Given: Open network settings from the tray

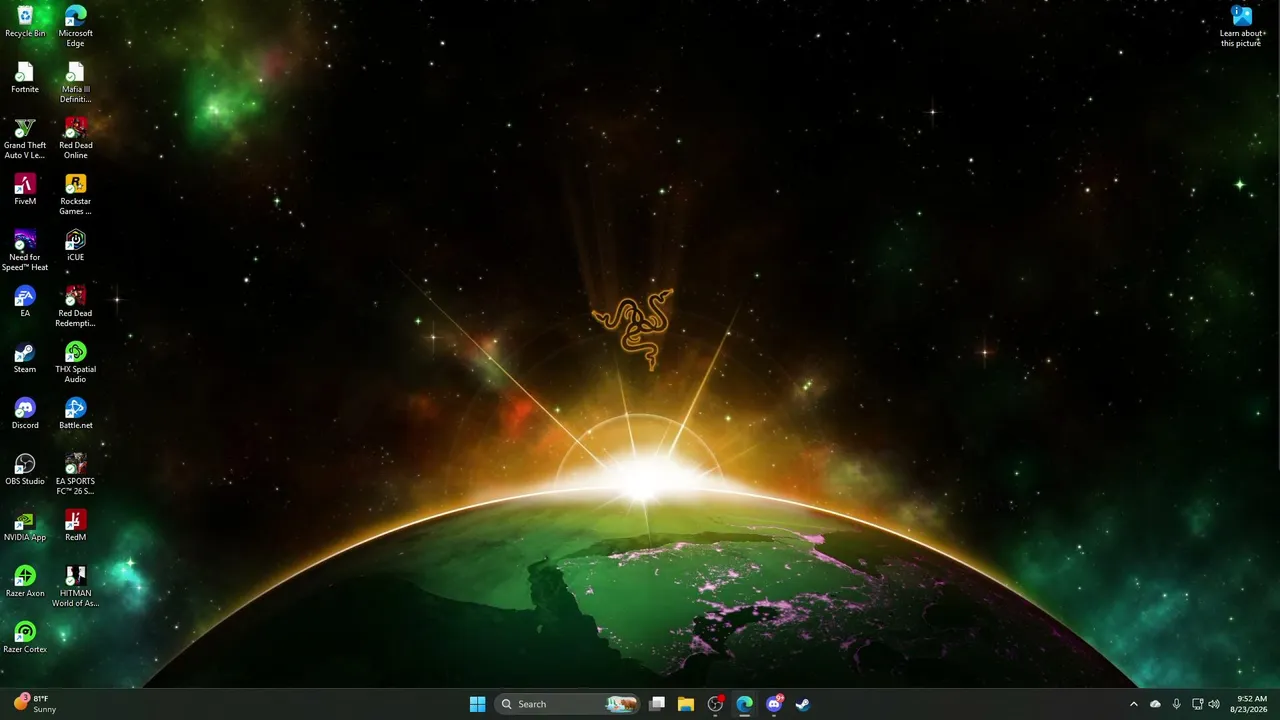Looking at the screenshot, I should (x=1198, y=704).
